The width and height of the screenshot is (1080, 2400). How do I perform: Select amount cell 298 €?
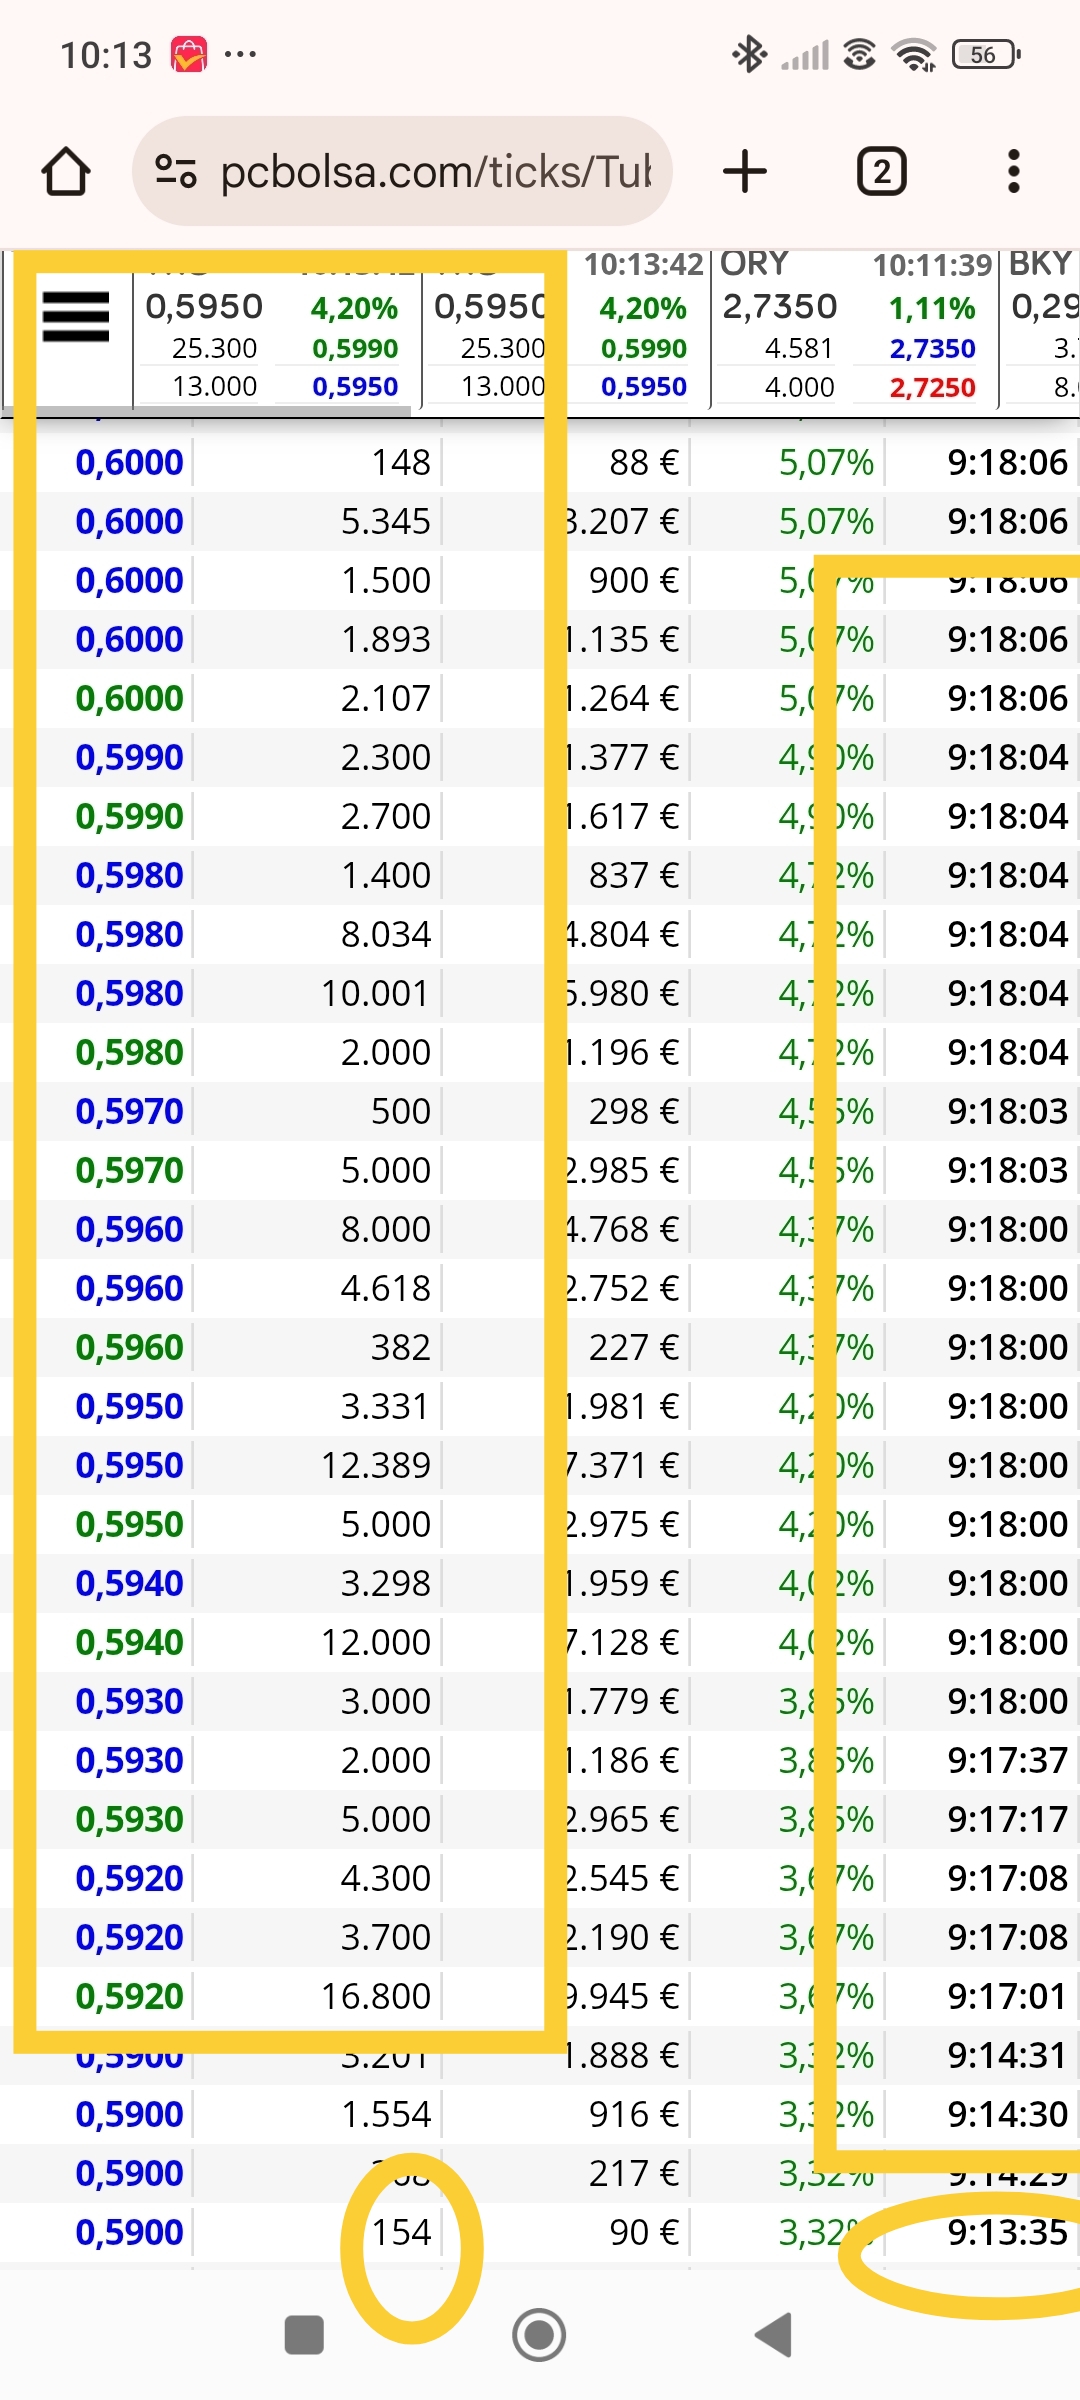pyautogui.click(x=634, y=1111)
